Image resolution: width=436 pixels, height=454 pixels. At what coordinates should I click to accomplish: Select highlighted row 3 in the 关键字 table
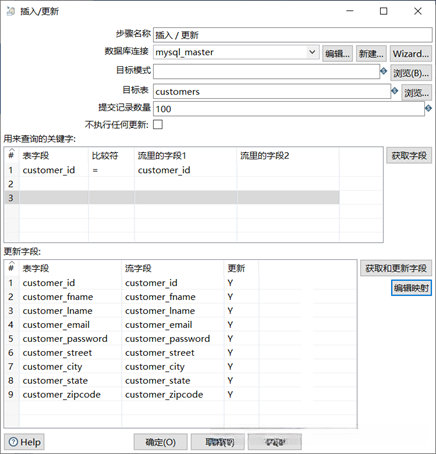click(x=172, y=198)
